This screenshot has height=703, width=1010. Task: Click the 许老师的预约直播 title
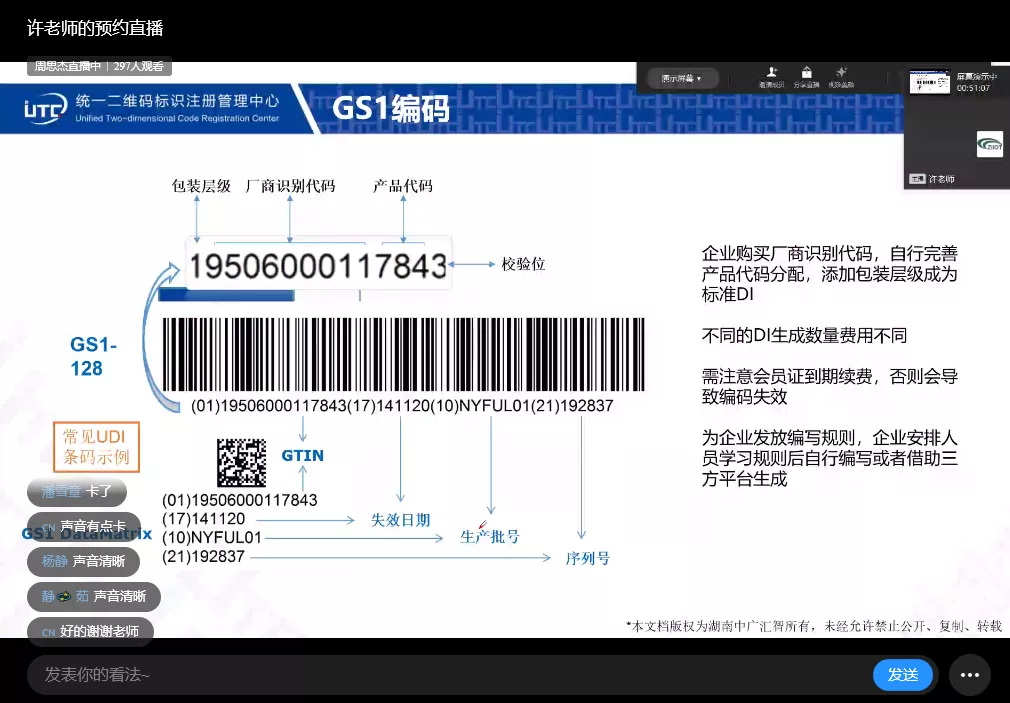(95, 28)
